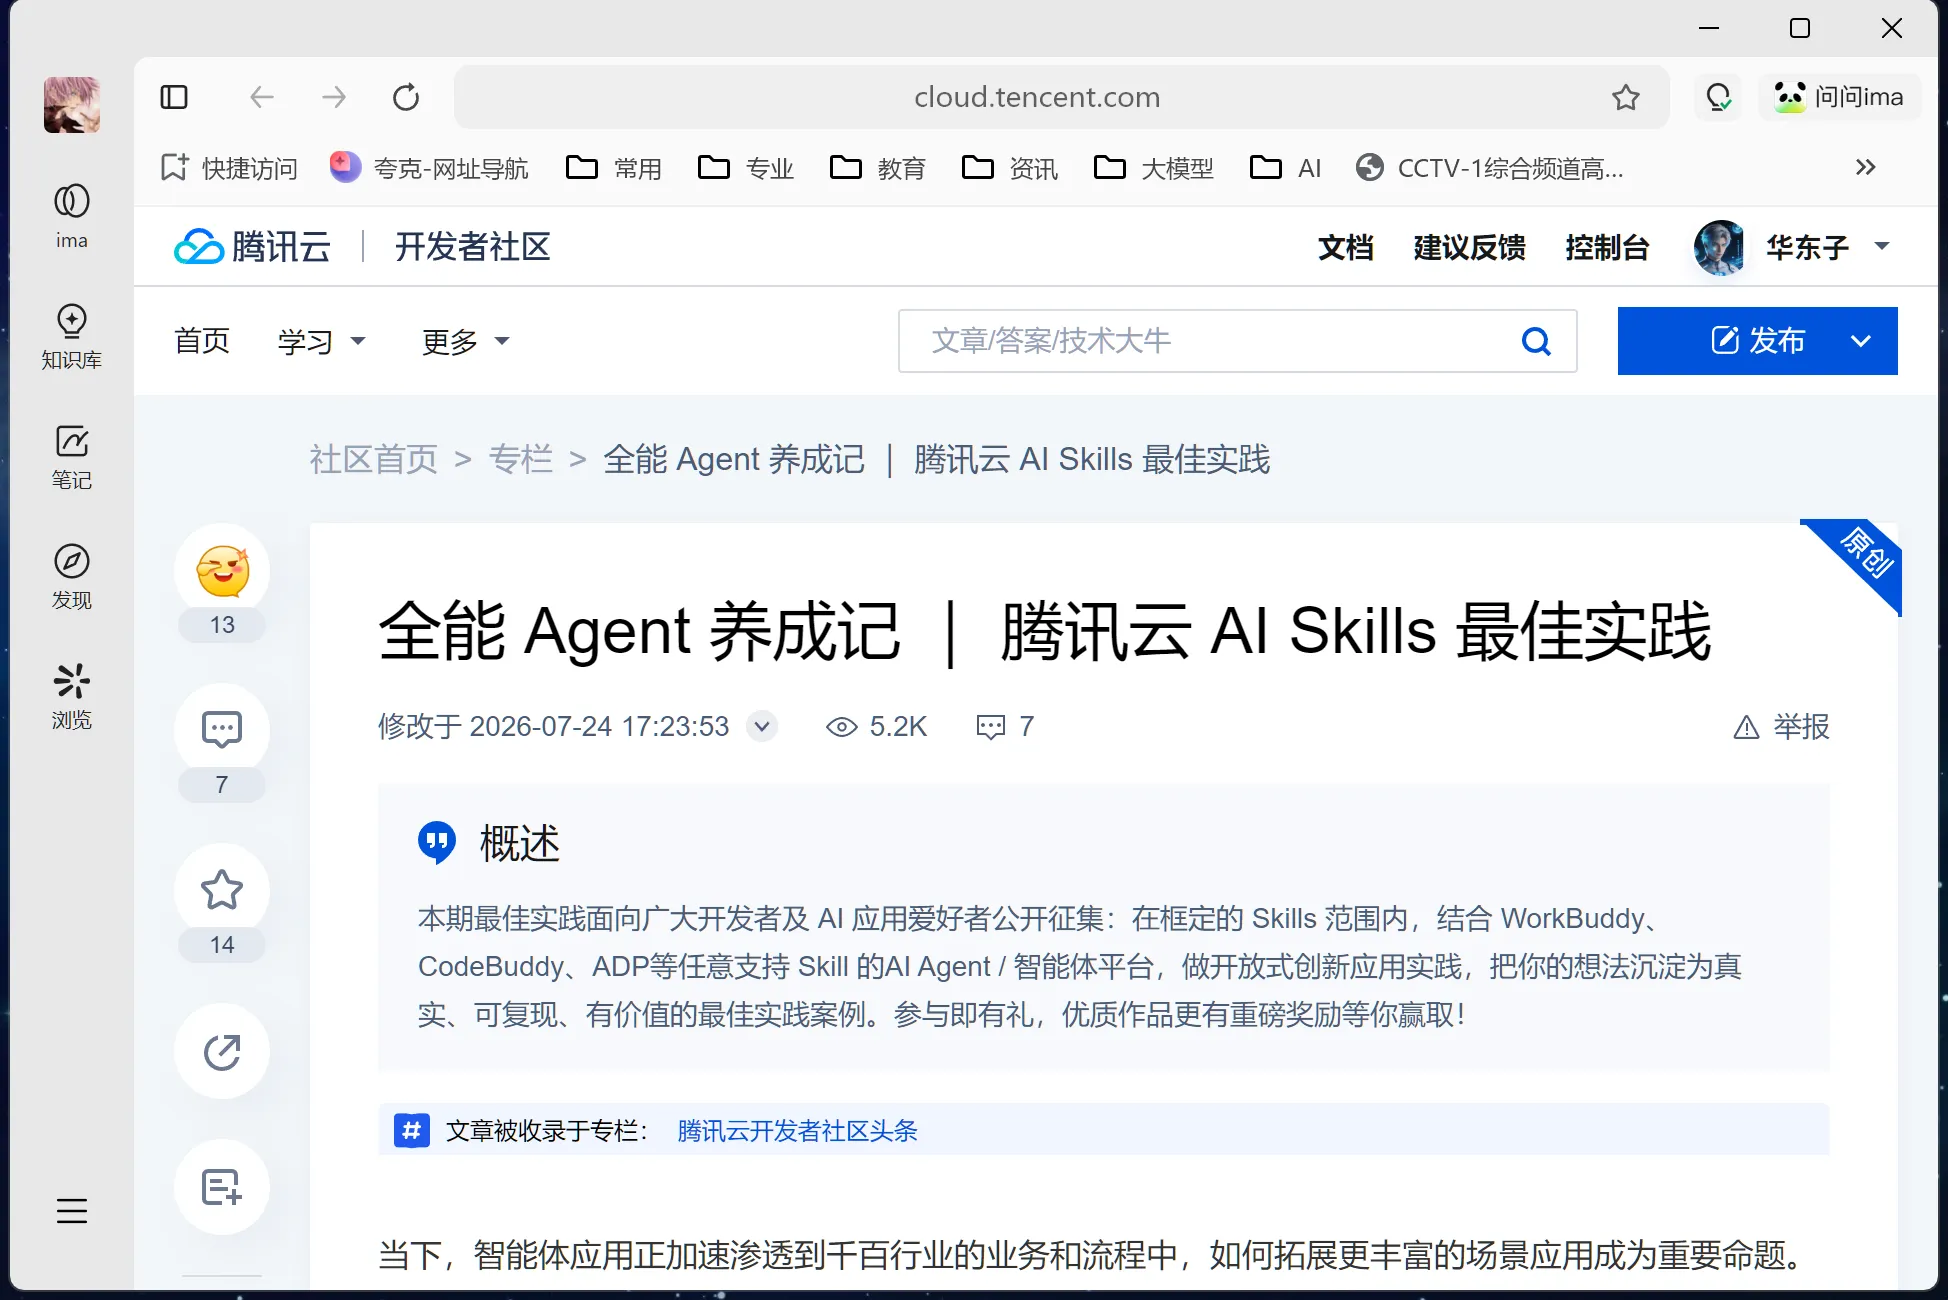
Task: Open comments via speech bubble button
Action: click(x=222, y=731)
